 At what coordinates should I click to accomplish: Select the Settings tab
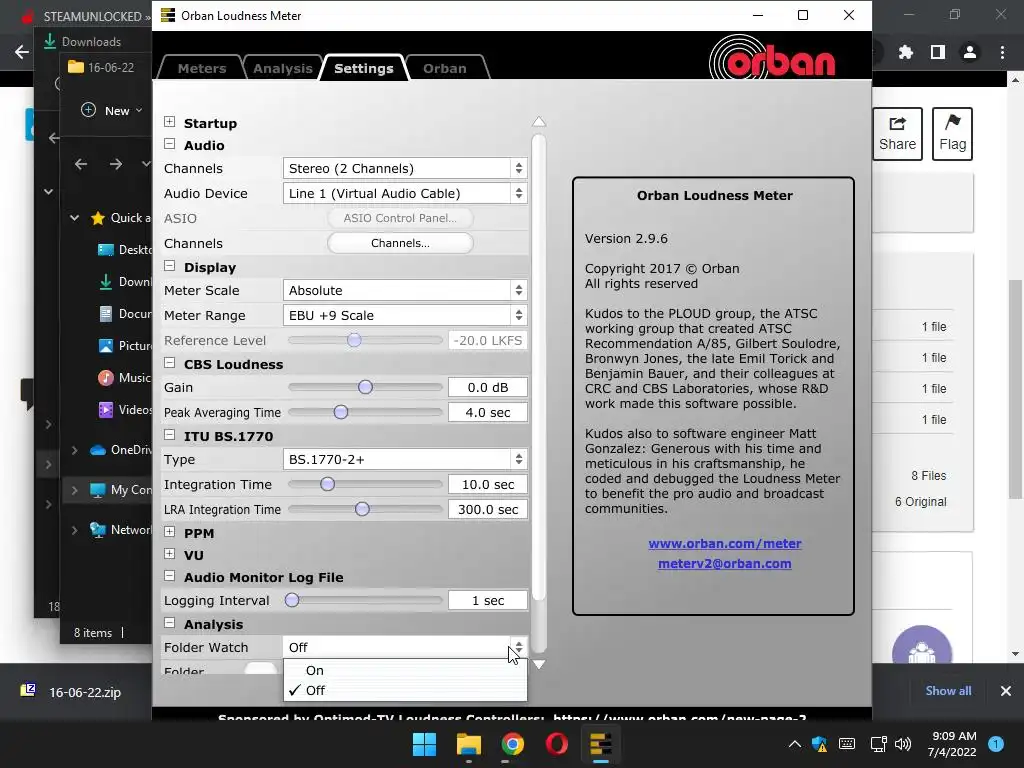coord(364,68)
